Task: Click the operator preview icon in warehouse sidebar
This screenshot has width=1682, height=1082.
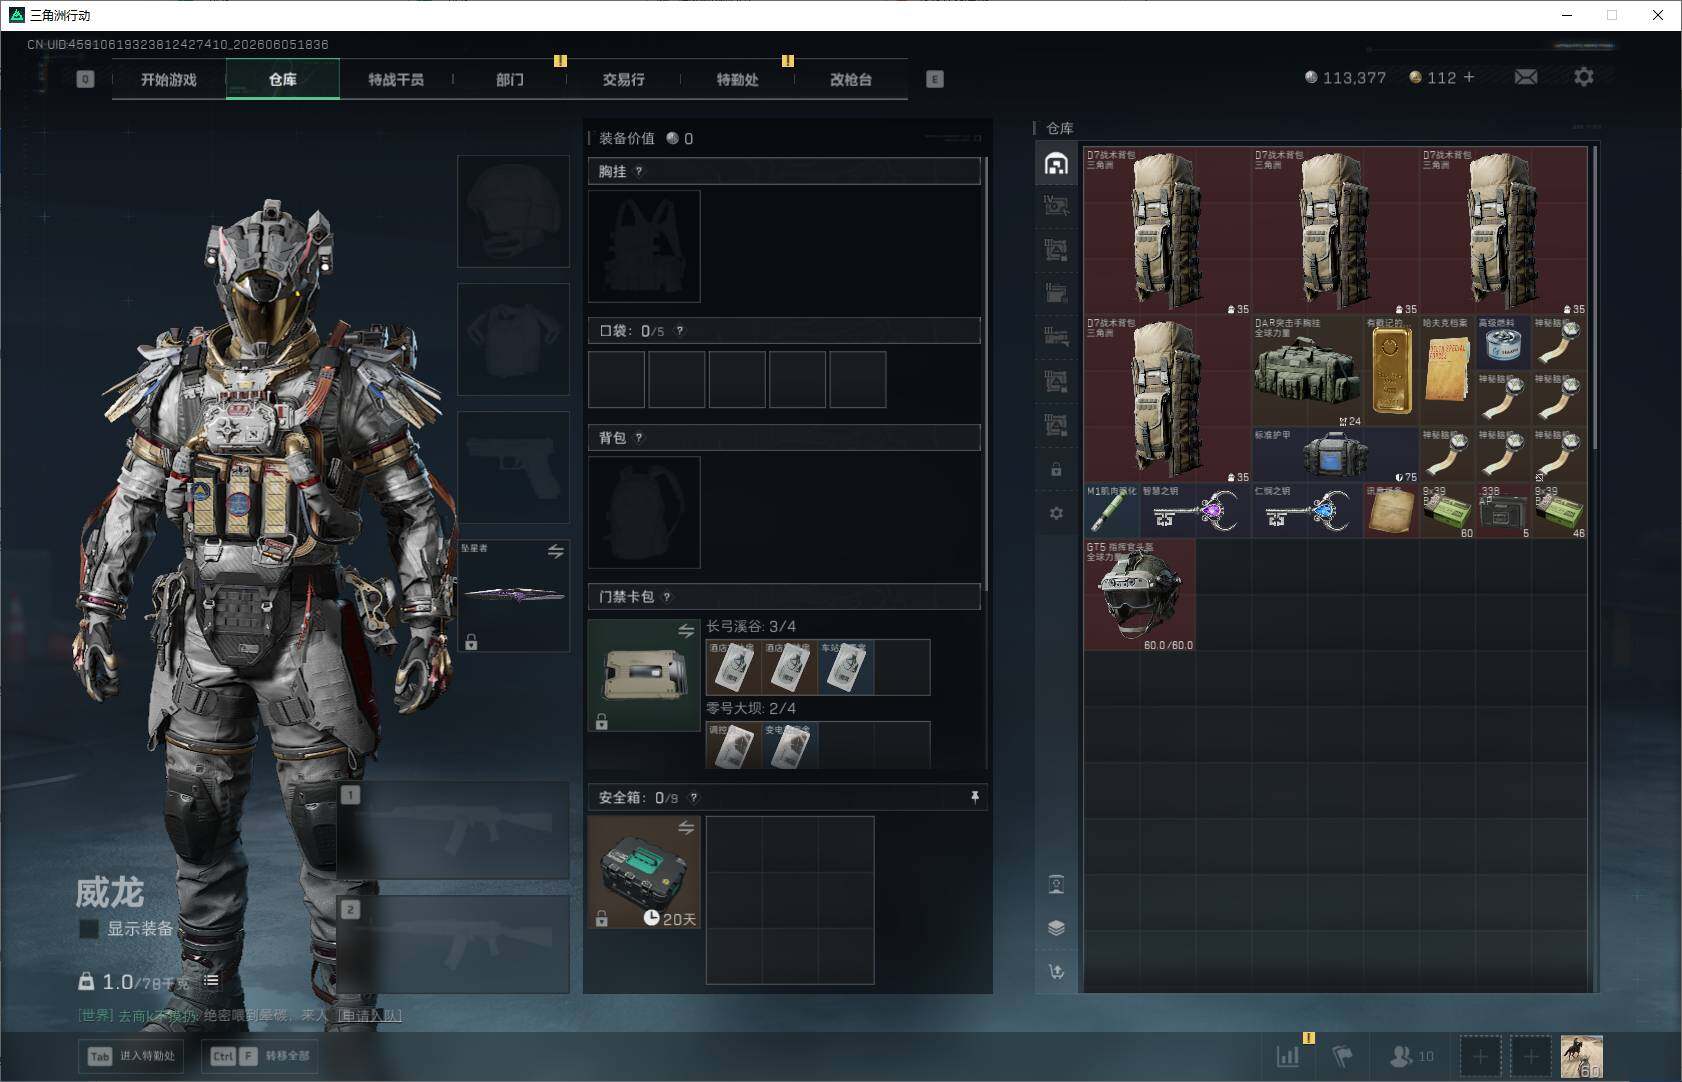Action: (x=1056, y=884)
